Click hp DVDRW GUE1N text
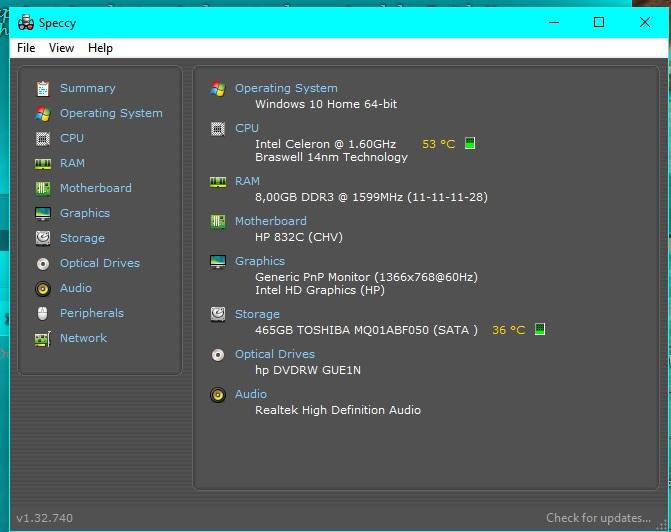This screenshot has height=532, width=671. (308, 370)
